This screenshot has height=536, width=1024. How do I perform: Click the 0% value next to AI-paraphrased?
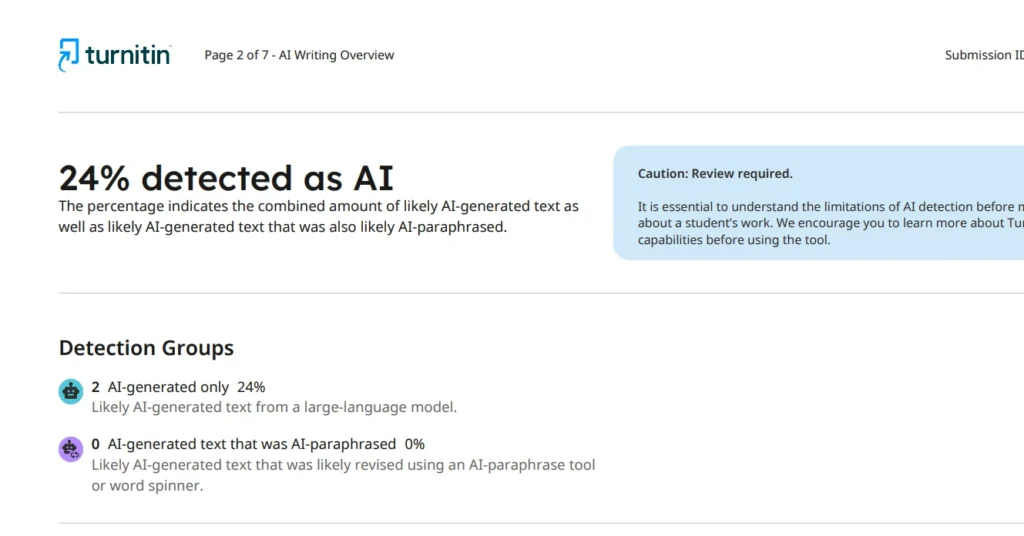[x=415, y=444]
